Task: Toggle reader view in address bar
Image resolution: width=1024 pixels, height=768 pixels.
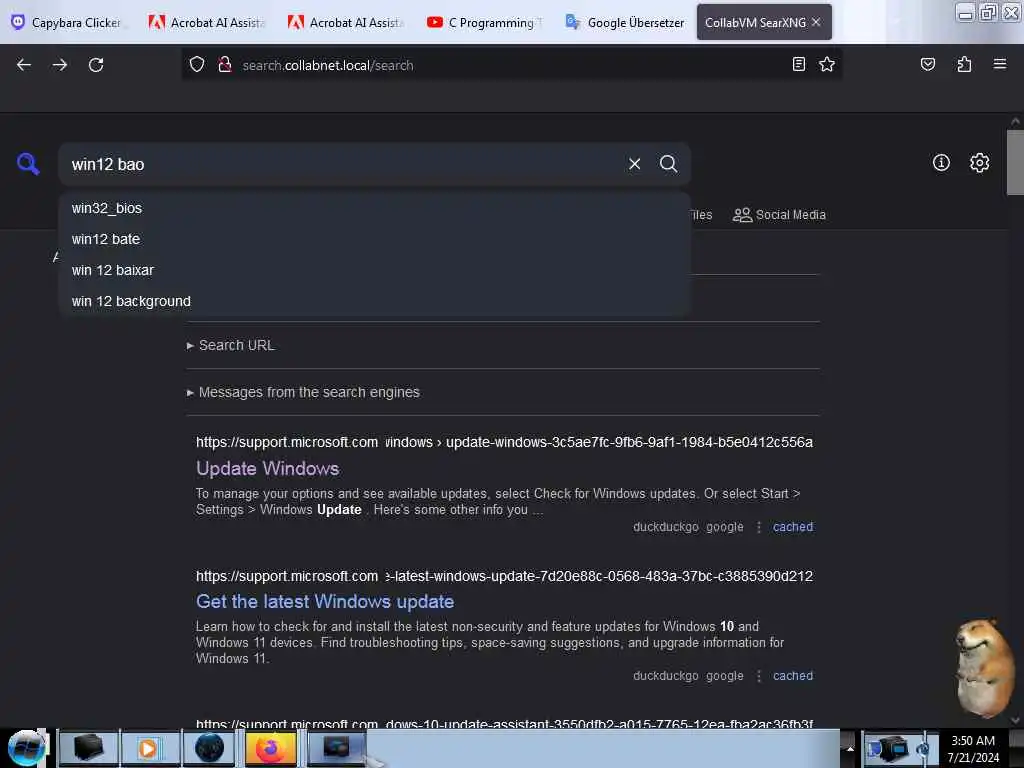Action: pos(798,64)
